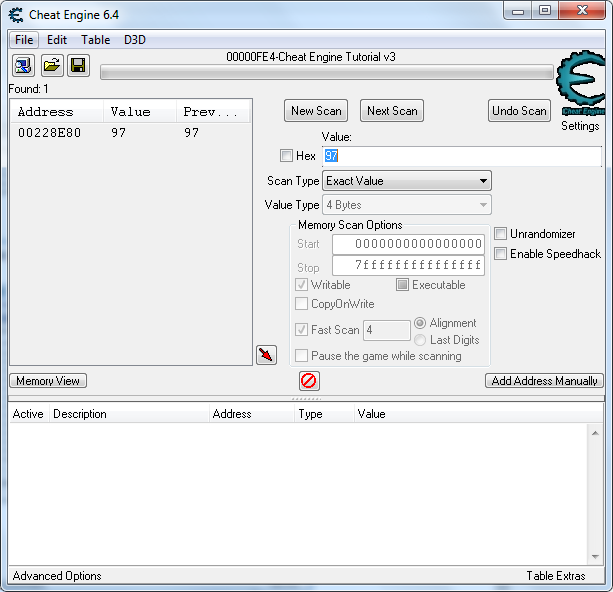The image size is (613, 592).
Task: Toggle the Writable checkbox
Action: coord(301,285)
